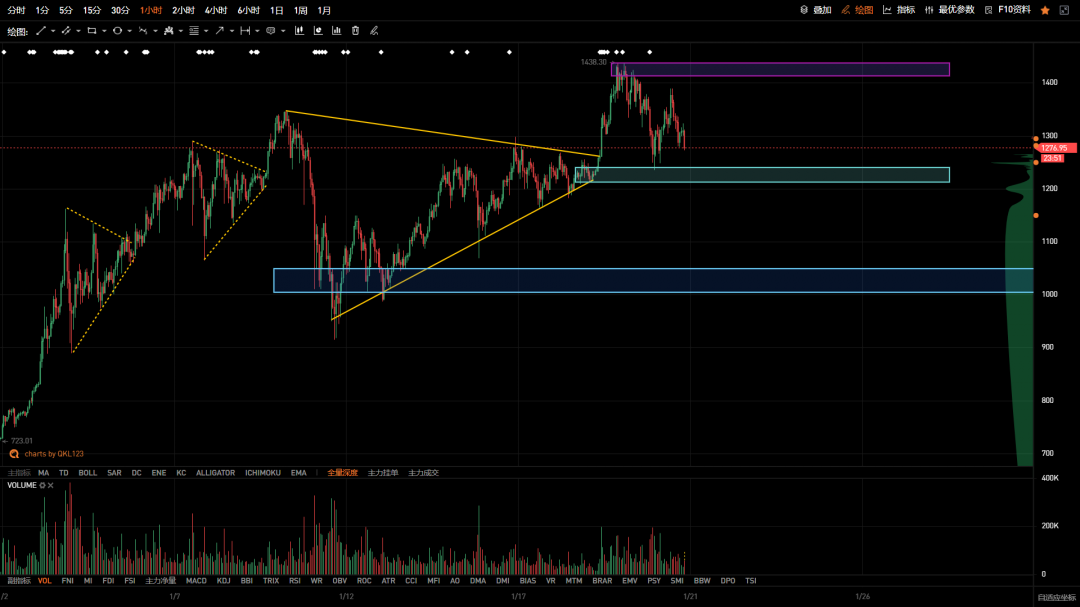This screenshot has height=607, width=1080.
Task: Click the orange favorite star icon
Action: 1045,10
